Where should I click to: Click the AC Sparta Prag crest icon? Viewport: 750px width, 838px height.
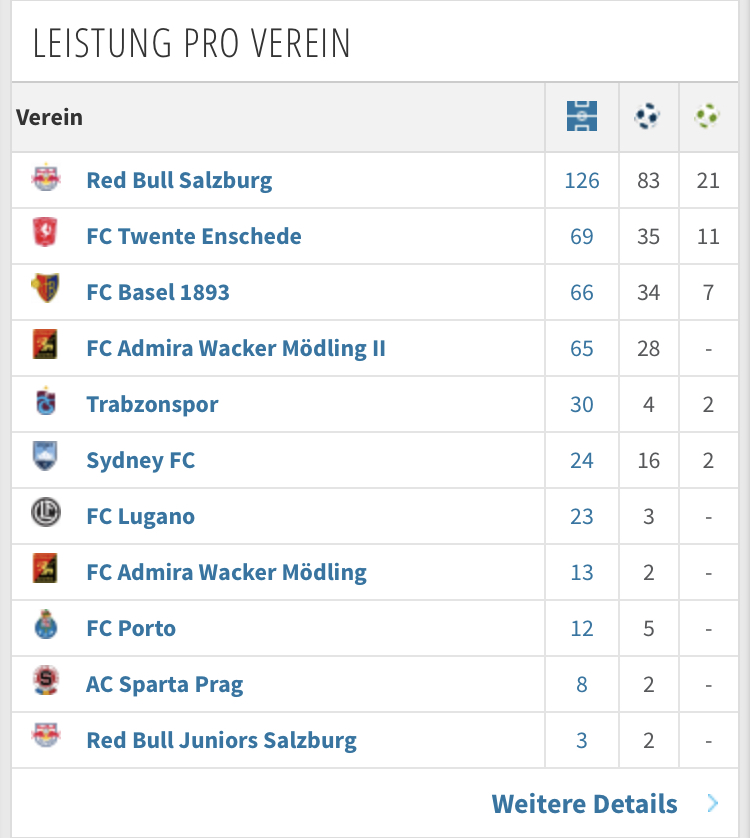(x=46, y=680)
